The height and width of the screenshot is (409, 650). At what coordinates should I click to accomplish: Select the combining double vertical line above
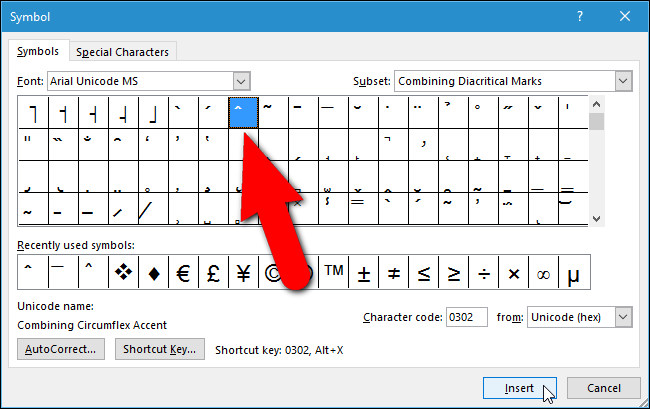point(33,144)
